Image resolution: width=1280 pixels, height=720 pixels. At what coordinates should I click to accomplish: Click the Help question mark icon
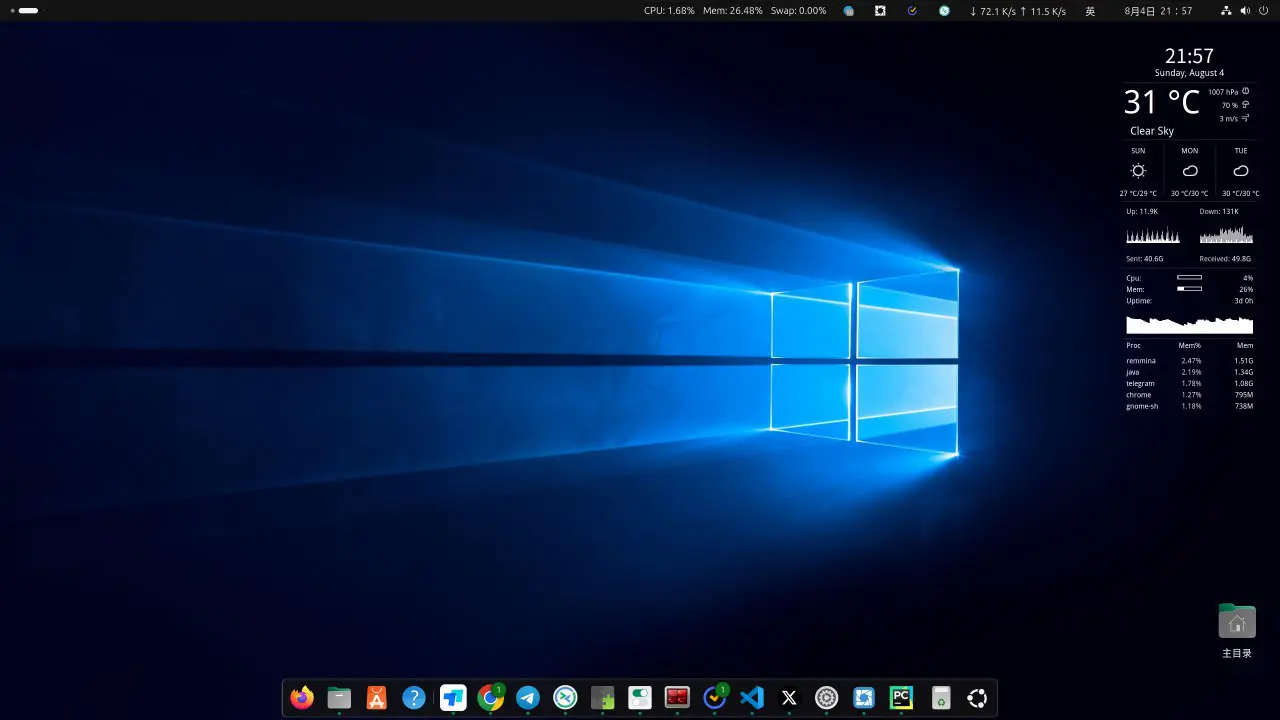pyautogui.click(x=414, y=698)
